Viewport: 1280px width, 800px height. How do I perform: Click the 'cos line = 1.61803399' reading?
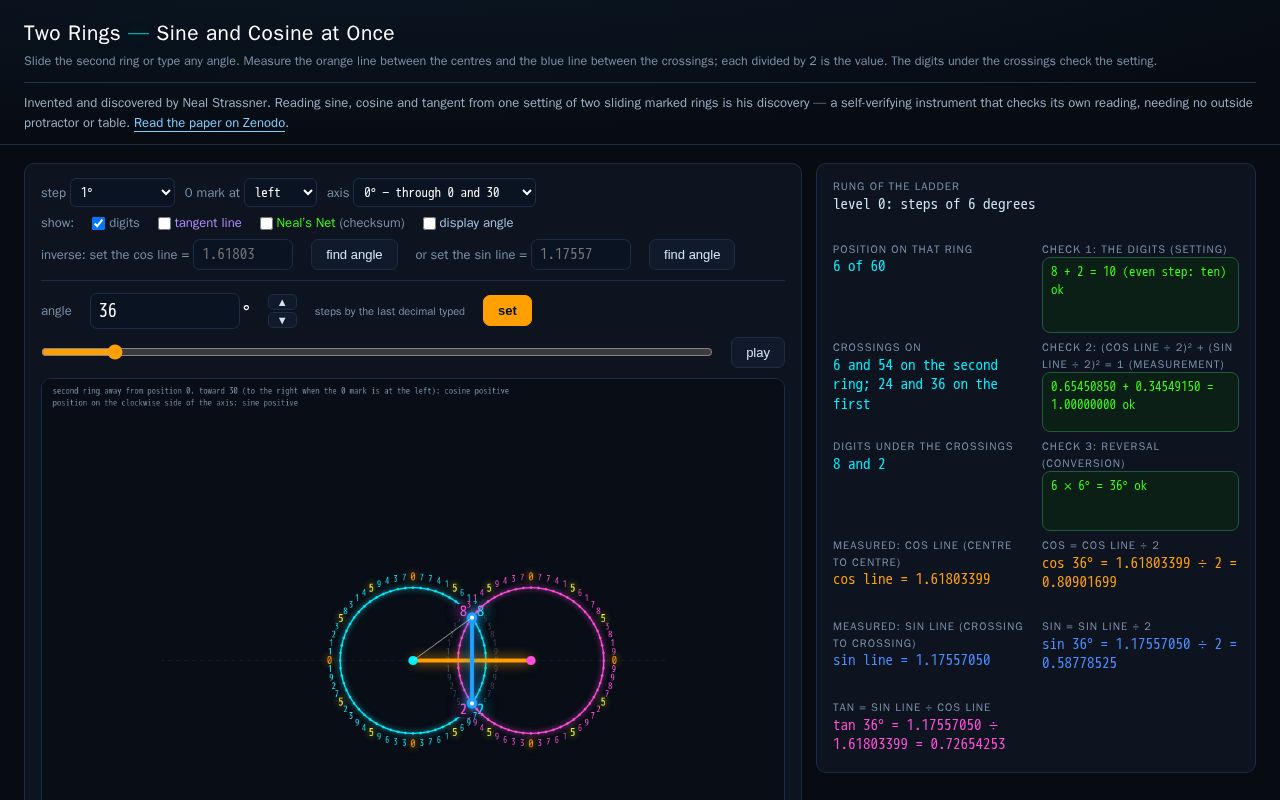point(911,579)
